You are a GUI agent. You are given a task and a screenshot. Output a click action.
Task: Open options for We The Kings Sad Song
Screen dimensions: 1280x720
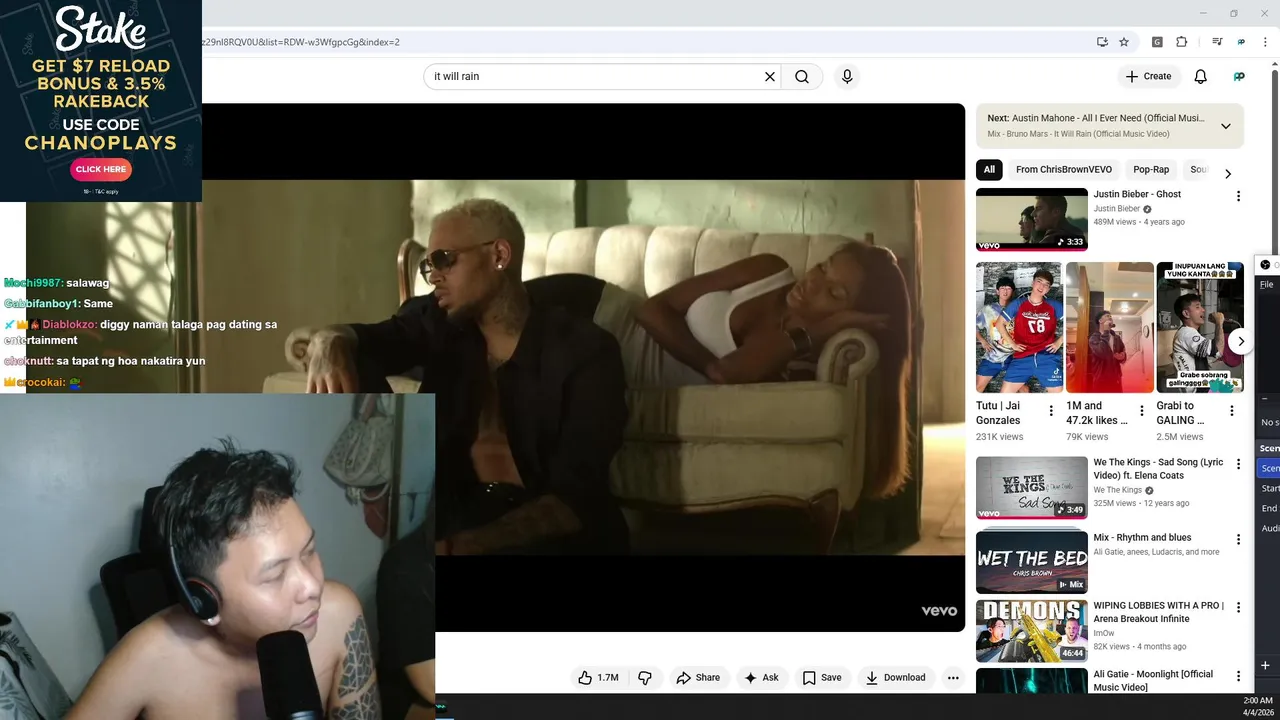pos(1238,465)
